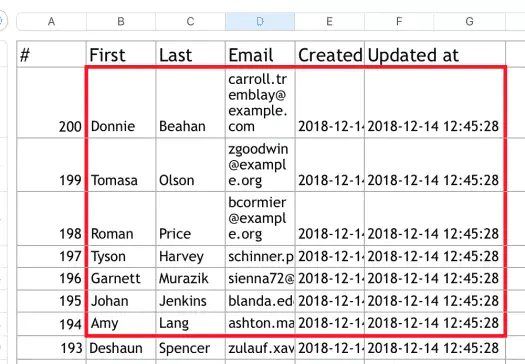The height and width of the screenshot is (364, 525).
Task: Select column E header
Action: [329, 21]
